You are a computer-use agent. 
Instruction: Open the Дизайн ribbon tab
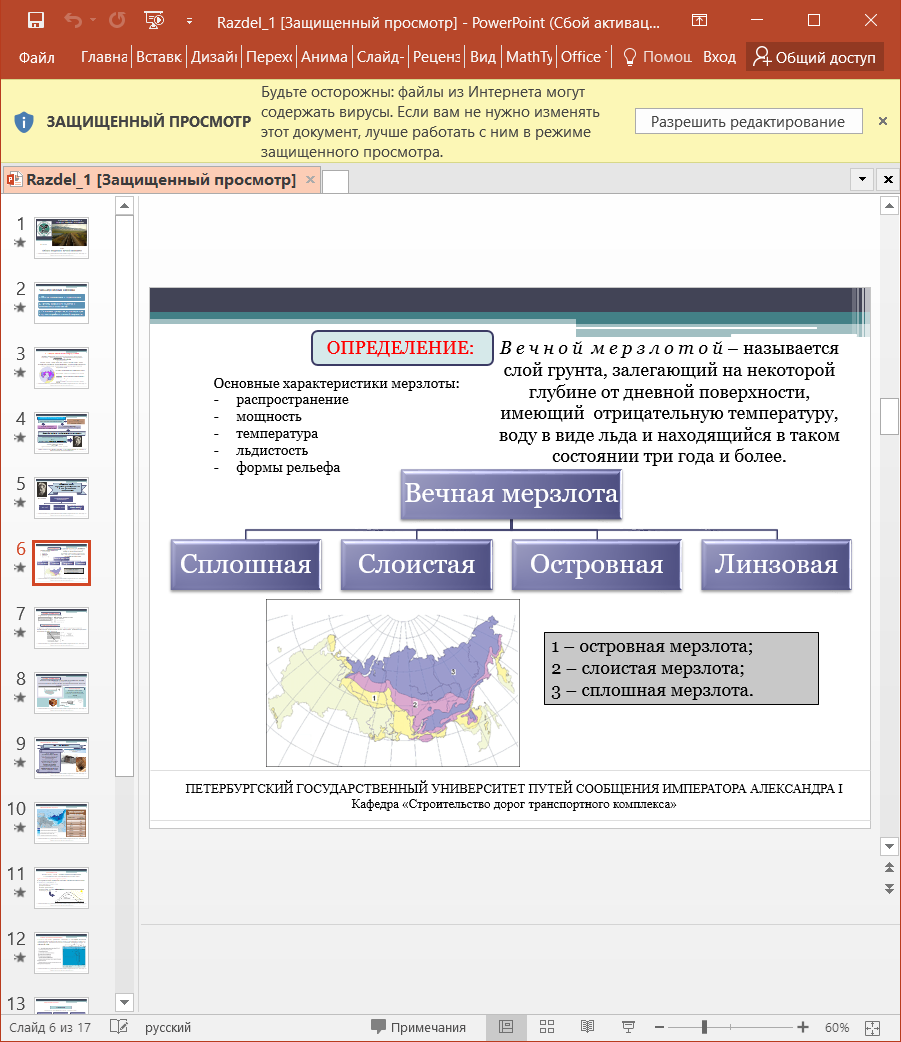pyautogui.click(x=214, y=57)
